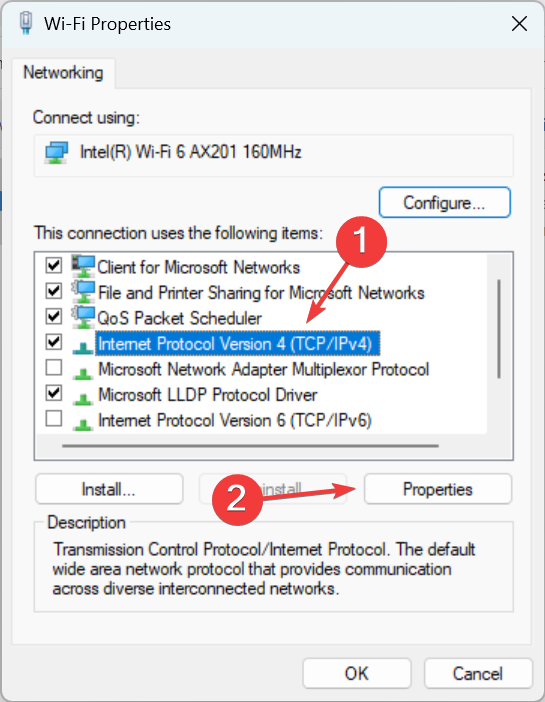
Task: Click the Client for Microsoft Networks icon
Action: (84, 266)
